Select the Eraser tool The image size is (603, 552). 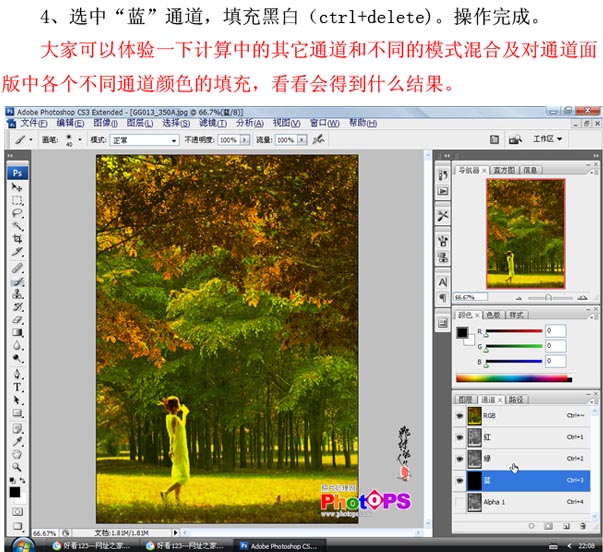17,320
